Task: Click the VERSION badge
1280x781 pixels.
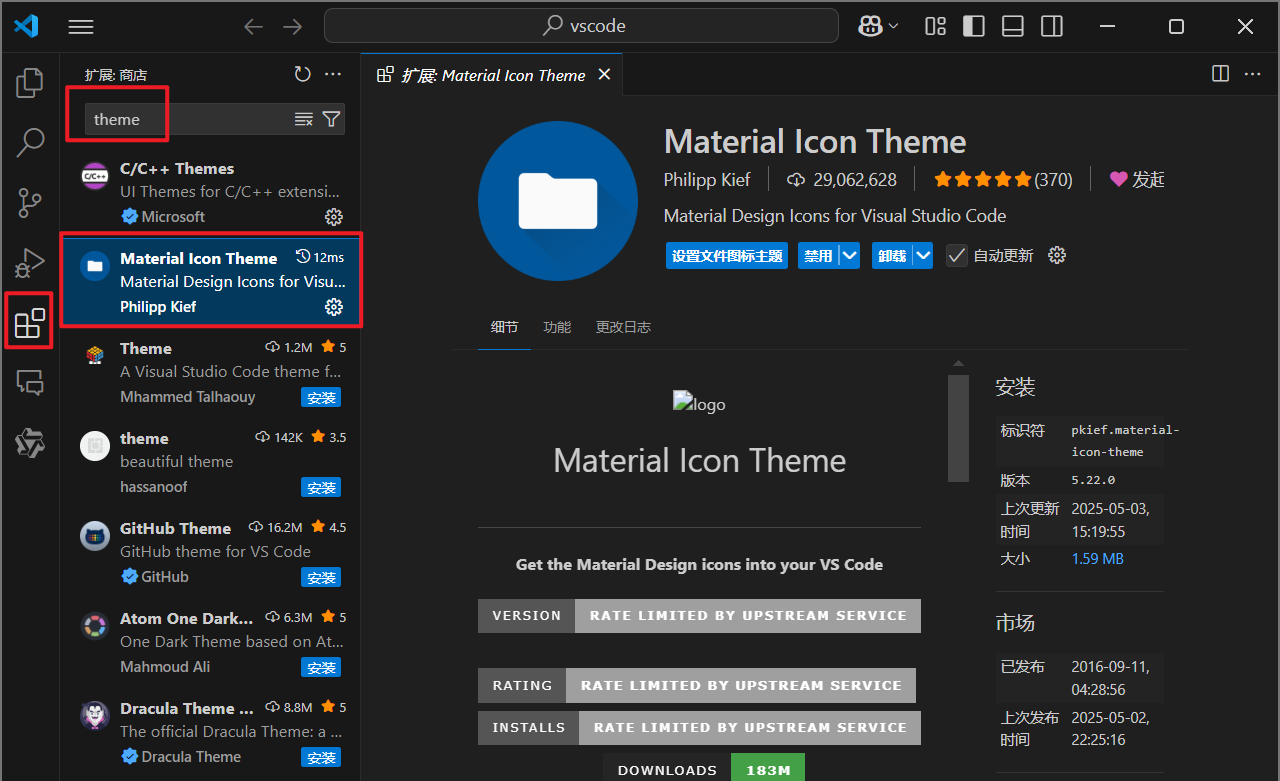Action: point(699,616)
